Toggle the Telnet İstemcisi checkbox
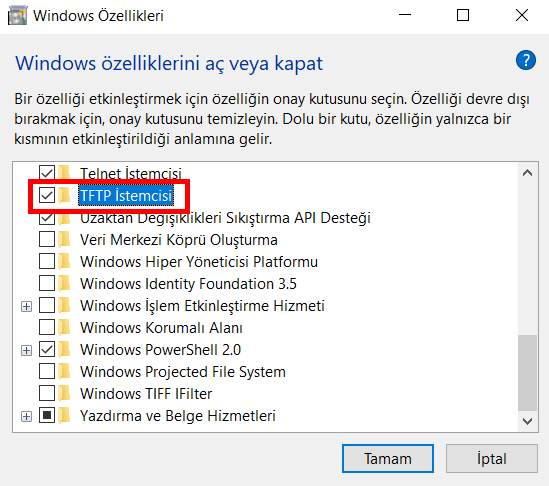 47,173
